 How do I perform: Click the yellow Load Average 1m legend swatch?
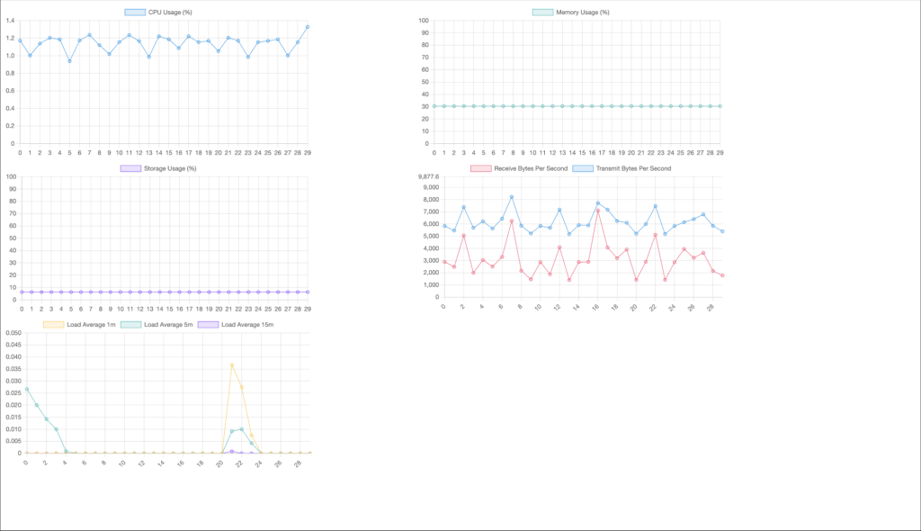(x=53, y=325)
